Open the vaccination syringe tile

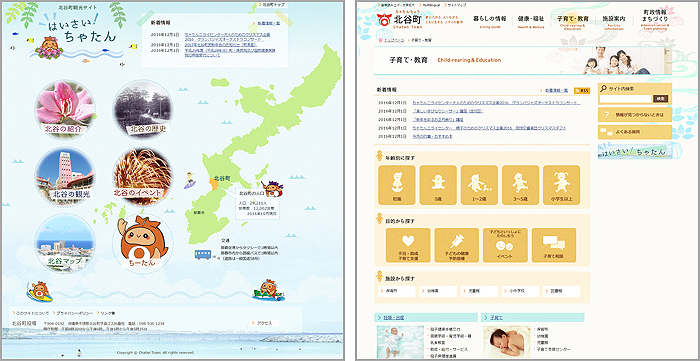457,245
